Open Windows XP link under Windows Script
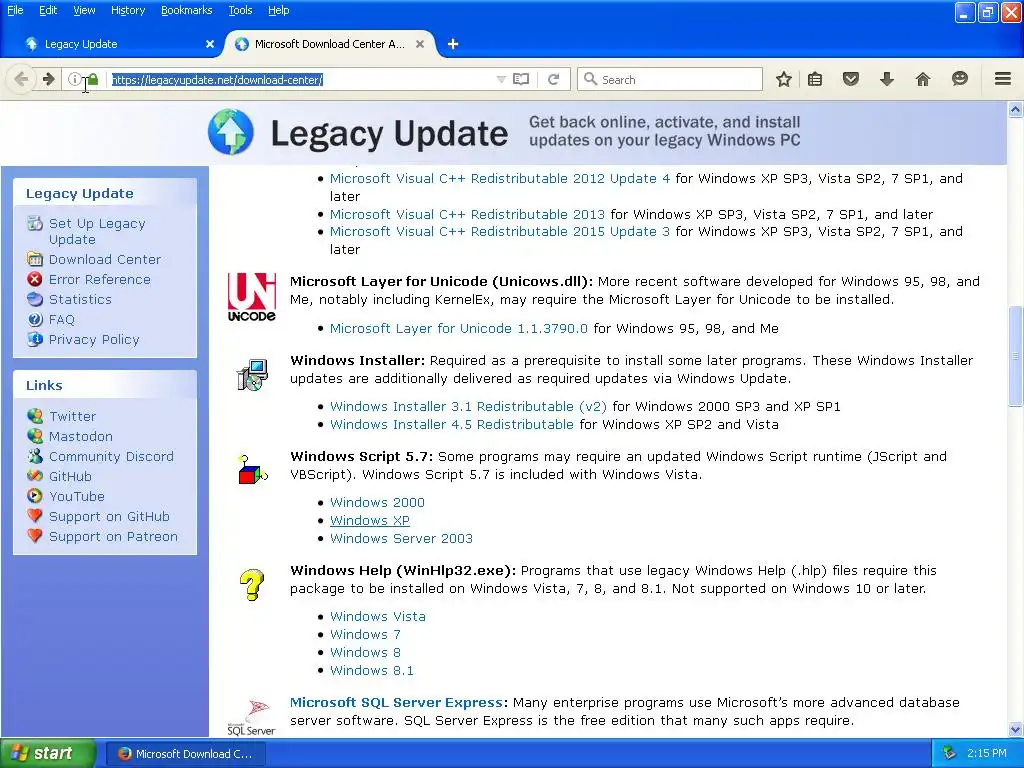Image resolution: width=1024 pixels, height=768 pixels. tap(370, 520)
